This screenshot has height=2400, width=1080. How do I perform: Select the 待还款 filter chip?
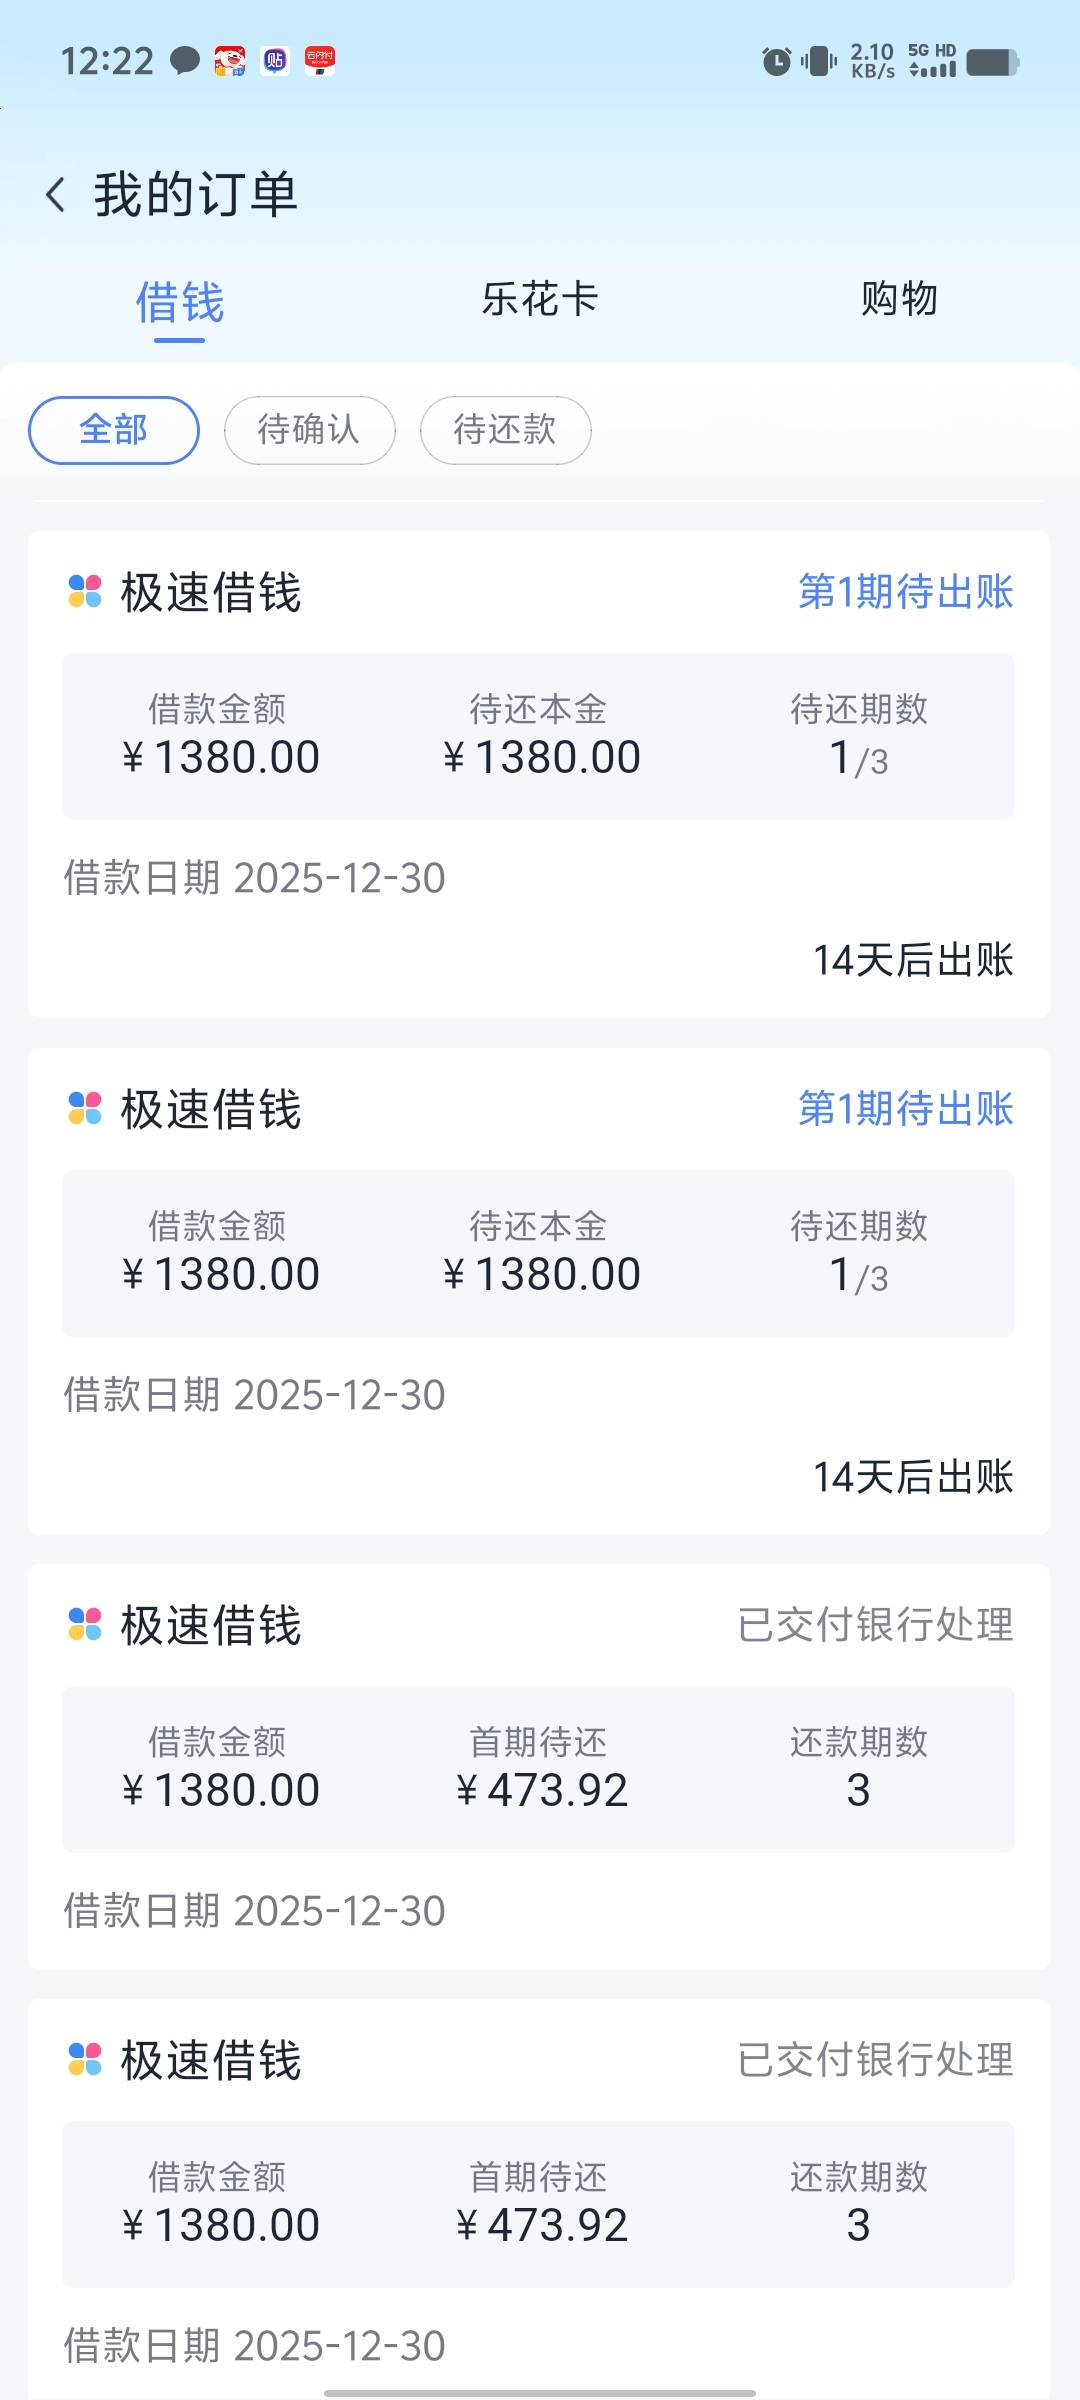(x=505, y=430)
